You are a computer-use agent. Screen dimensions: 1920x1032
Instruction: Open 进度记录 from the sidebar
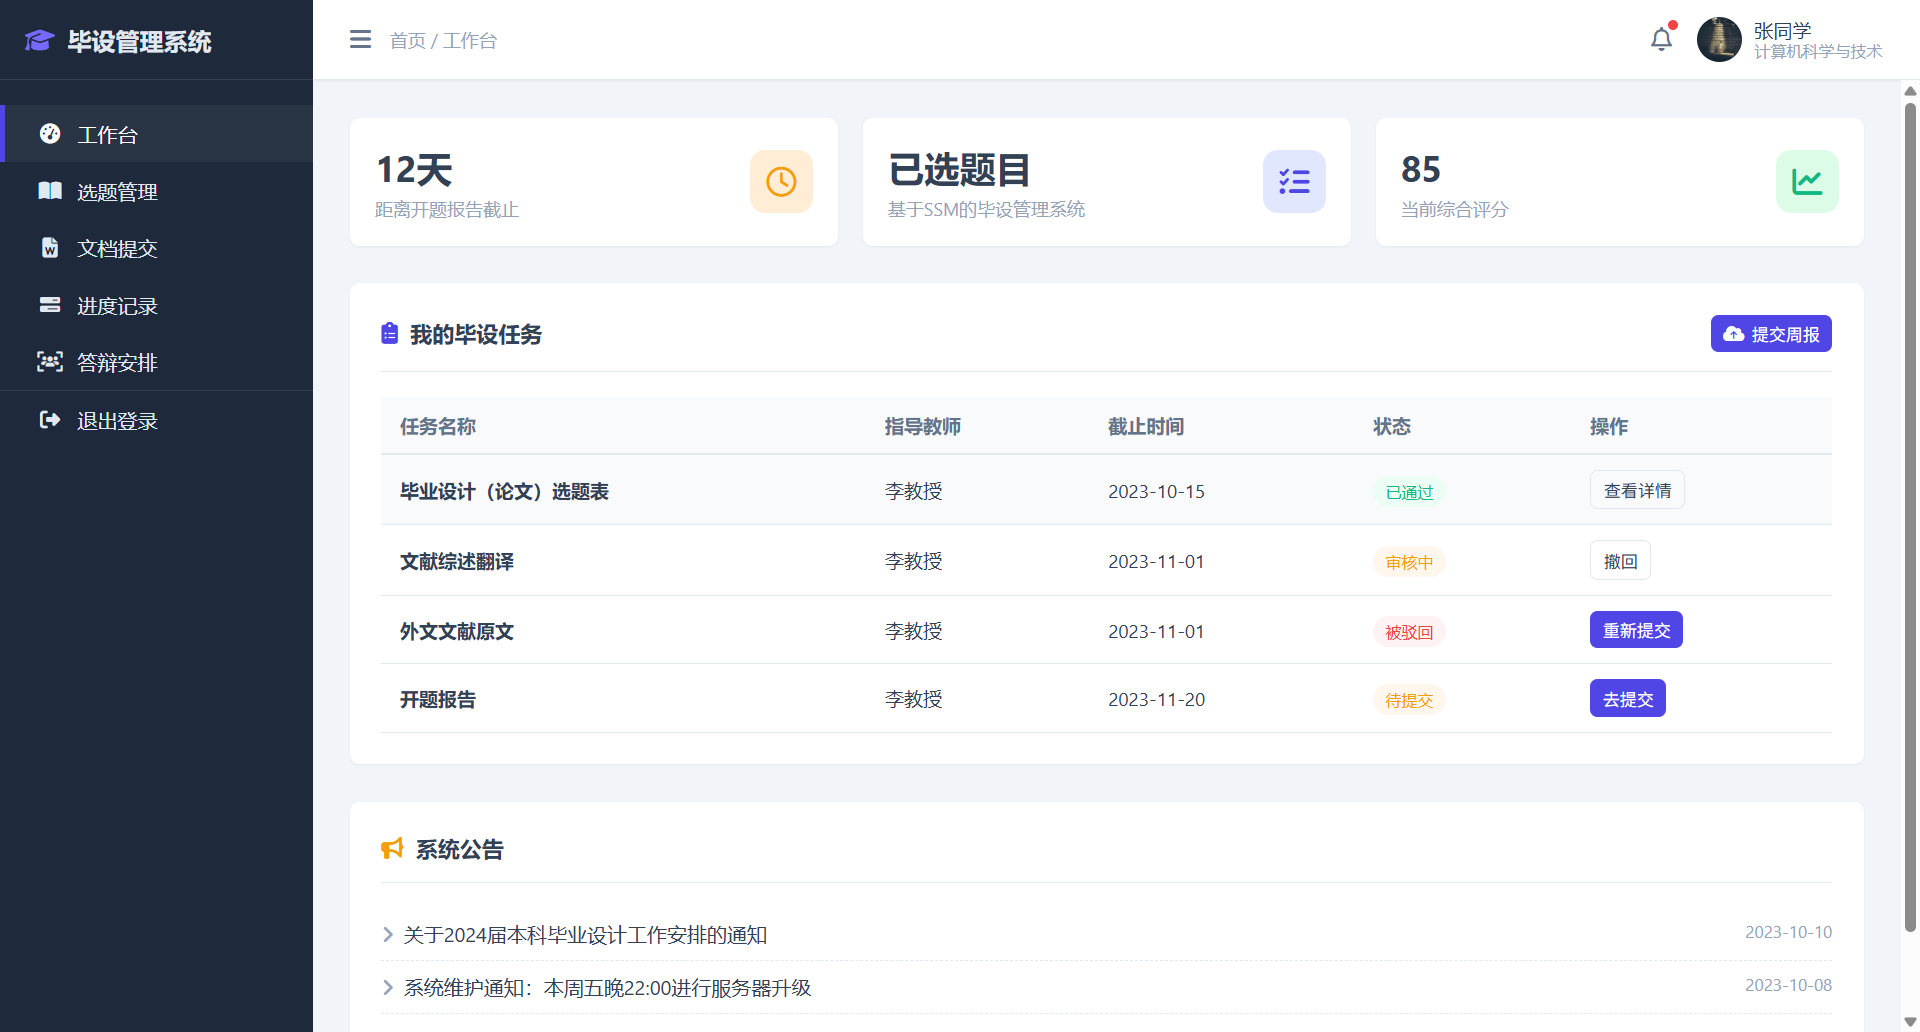[117, 306]
